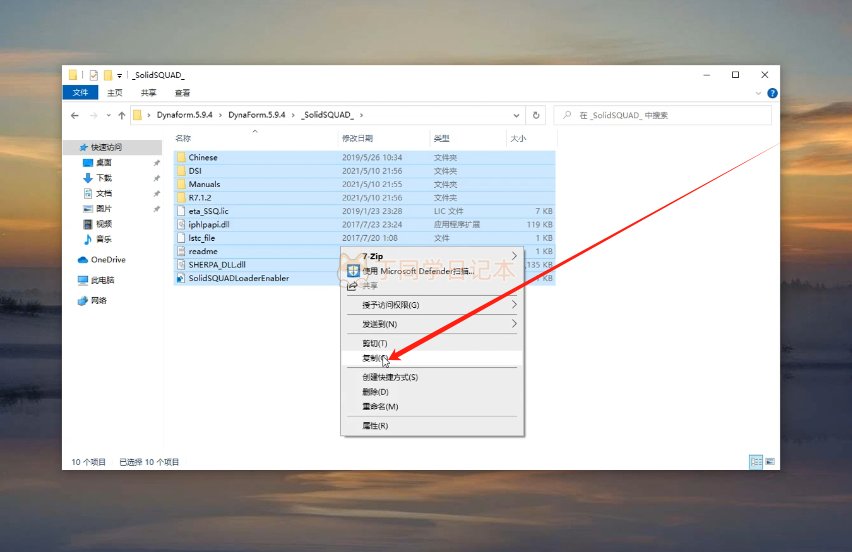852x552 pixels.
Task: Refresh the current folder view
Action: [537, 115]
